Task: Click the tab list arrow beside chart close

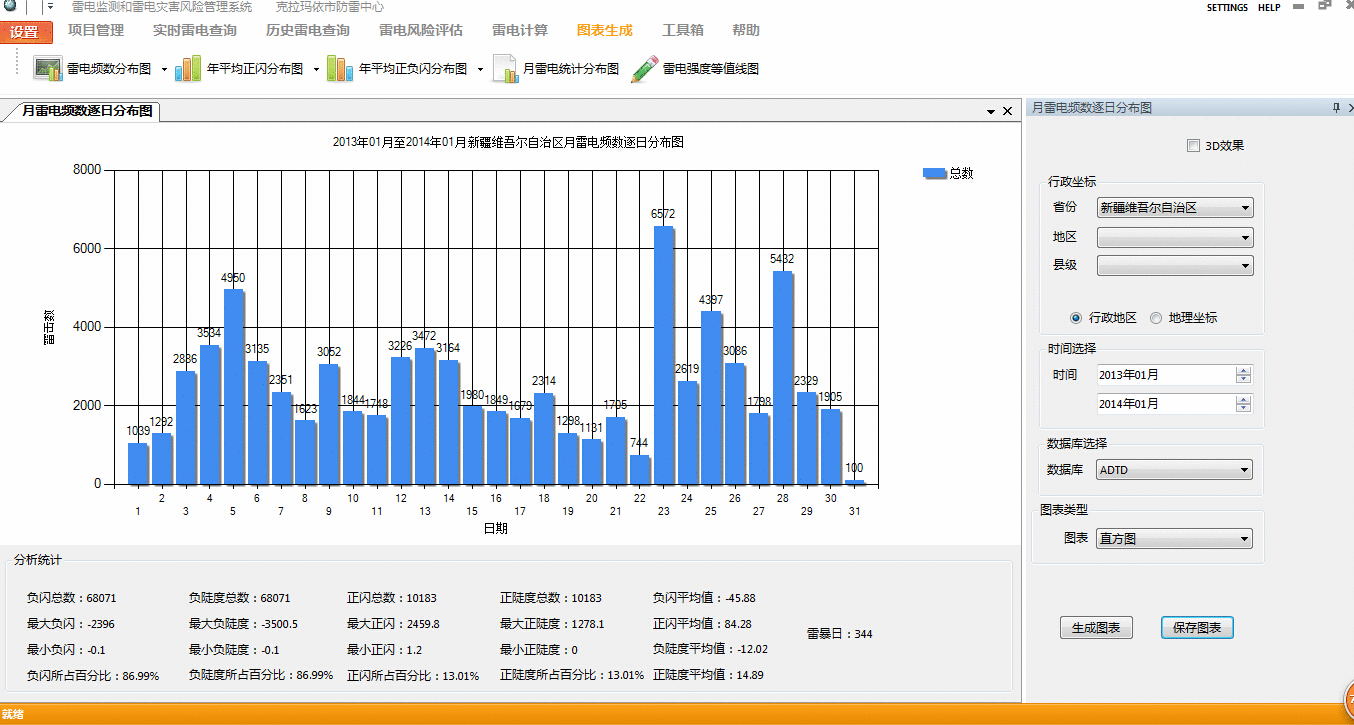Action: pyautogui.click(x=990, y=112)
